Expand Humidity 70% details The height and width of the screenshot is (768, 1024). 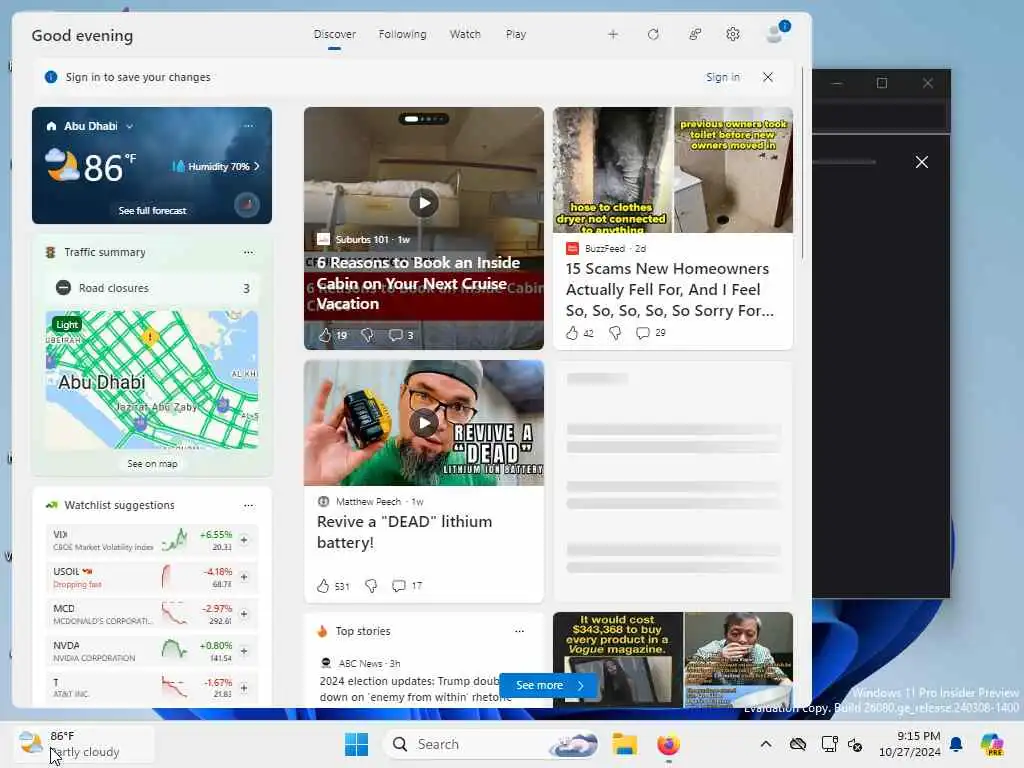point(216,167)
